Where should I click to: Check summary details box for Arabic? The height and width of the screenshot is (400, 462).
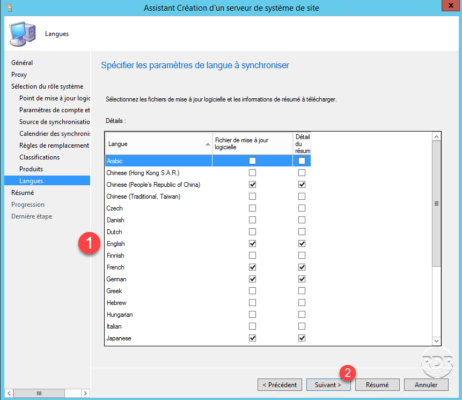click(x=302, y=161)
